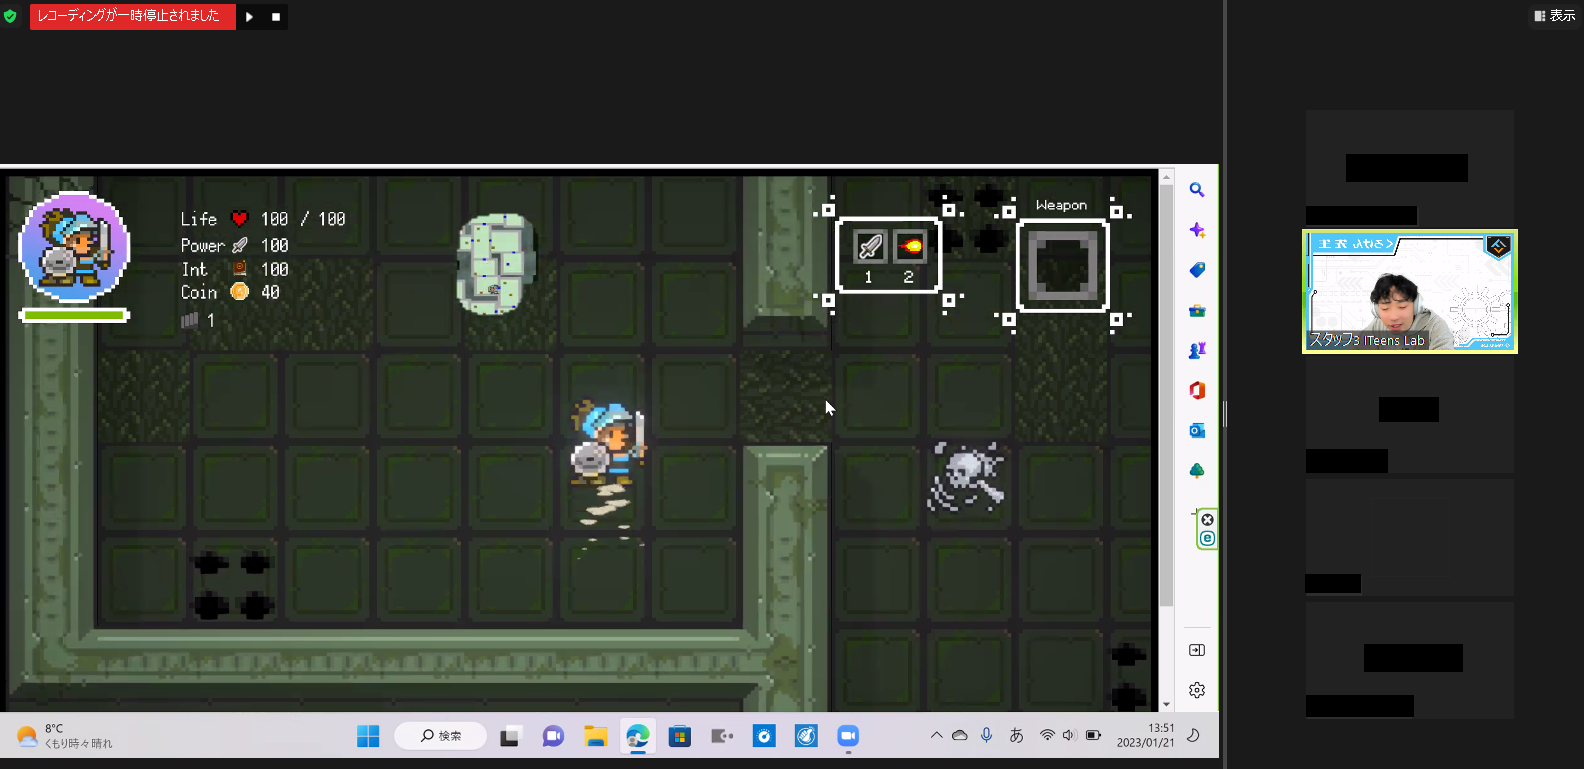1584x769 pixels.
Task: Click the empty Weapon equip slot
Action: (1063, 266)
